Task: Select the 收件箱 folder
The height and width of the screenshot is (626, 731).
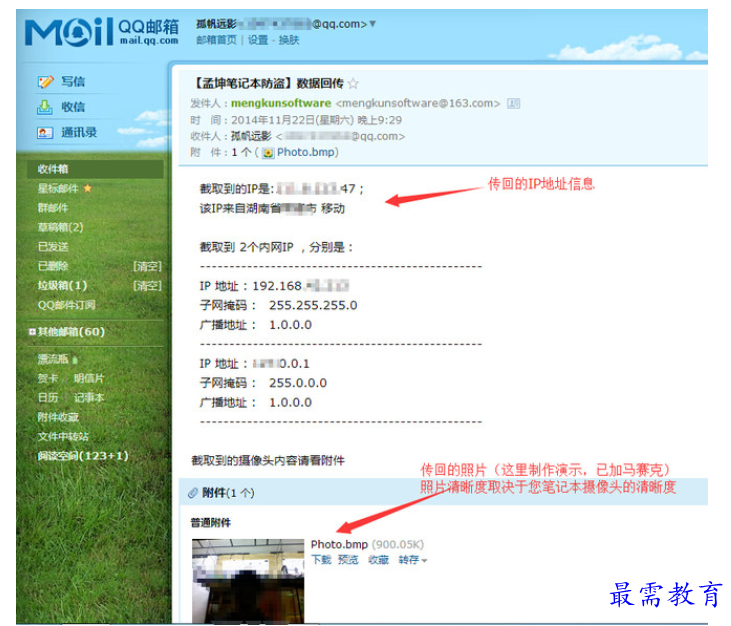Action: [95, 169]
